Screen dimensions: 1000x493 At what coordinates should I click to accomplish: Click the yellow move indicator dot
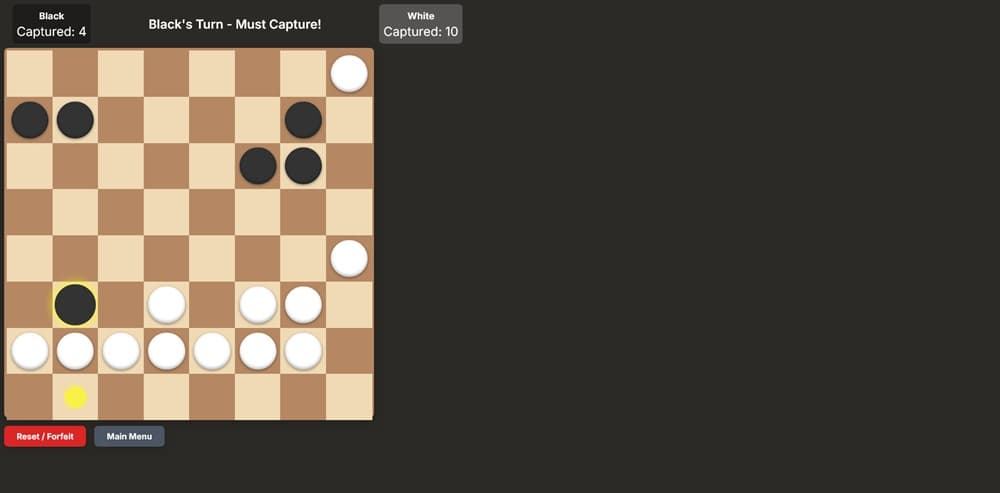(75, 397)
